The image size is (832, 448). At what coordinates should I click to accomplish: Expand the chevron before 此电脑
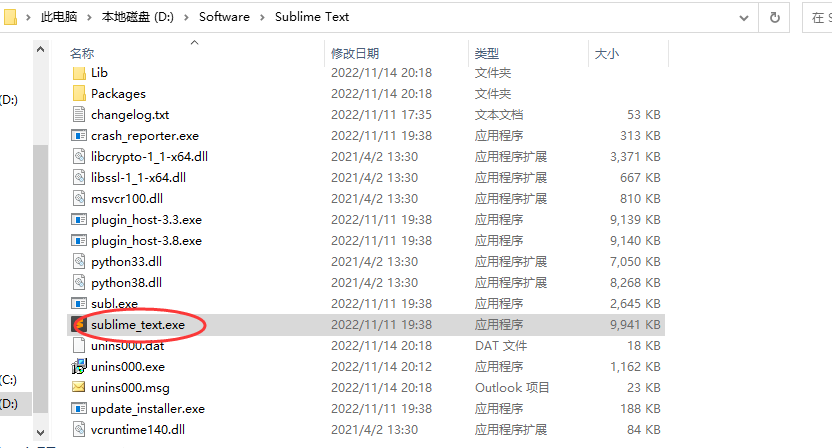(28, 18)
